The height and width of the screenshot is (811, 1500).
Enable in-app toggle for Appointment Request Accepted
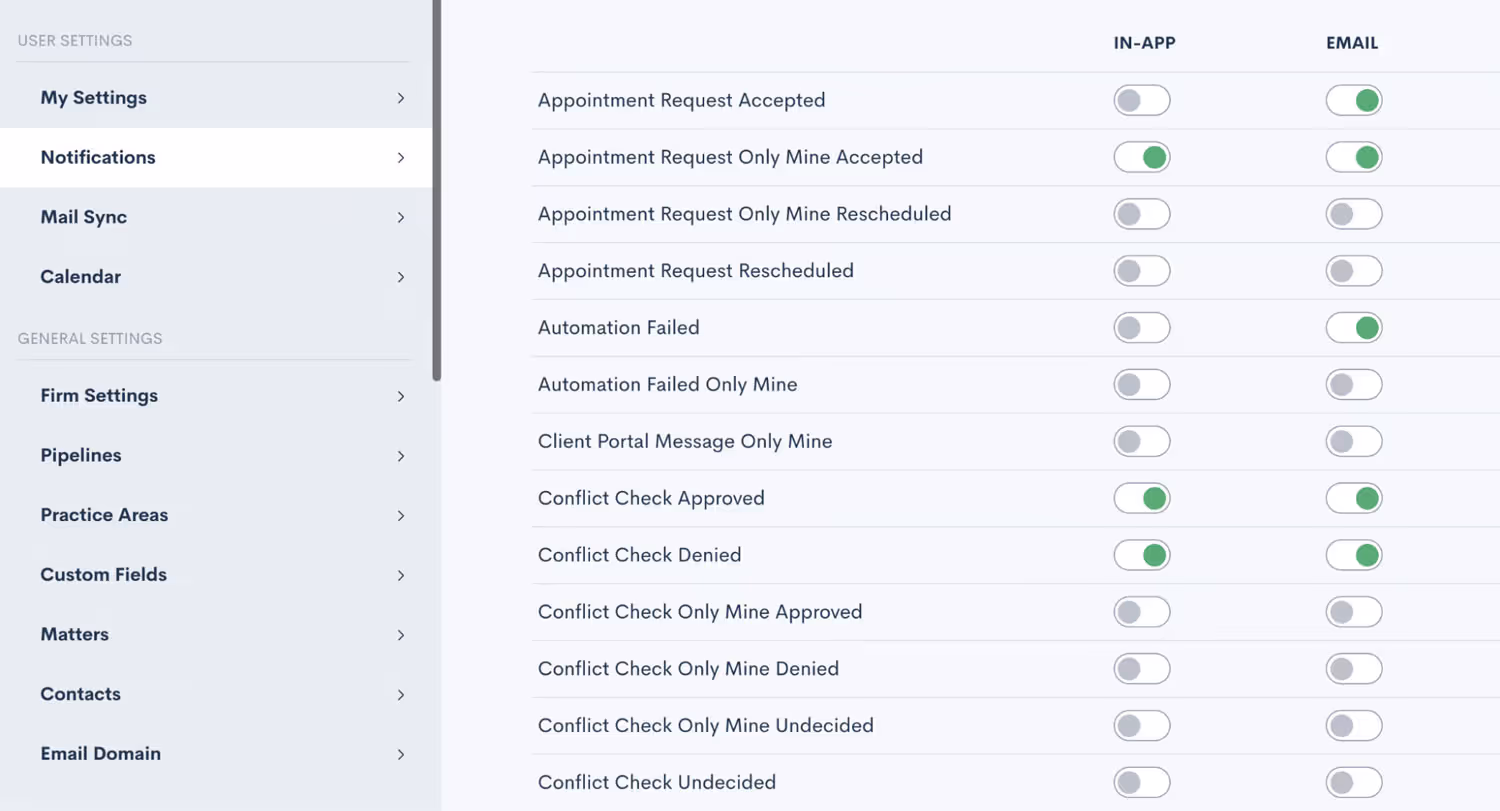[1142, 100]
